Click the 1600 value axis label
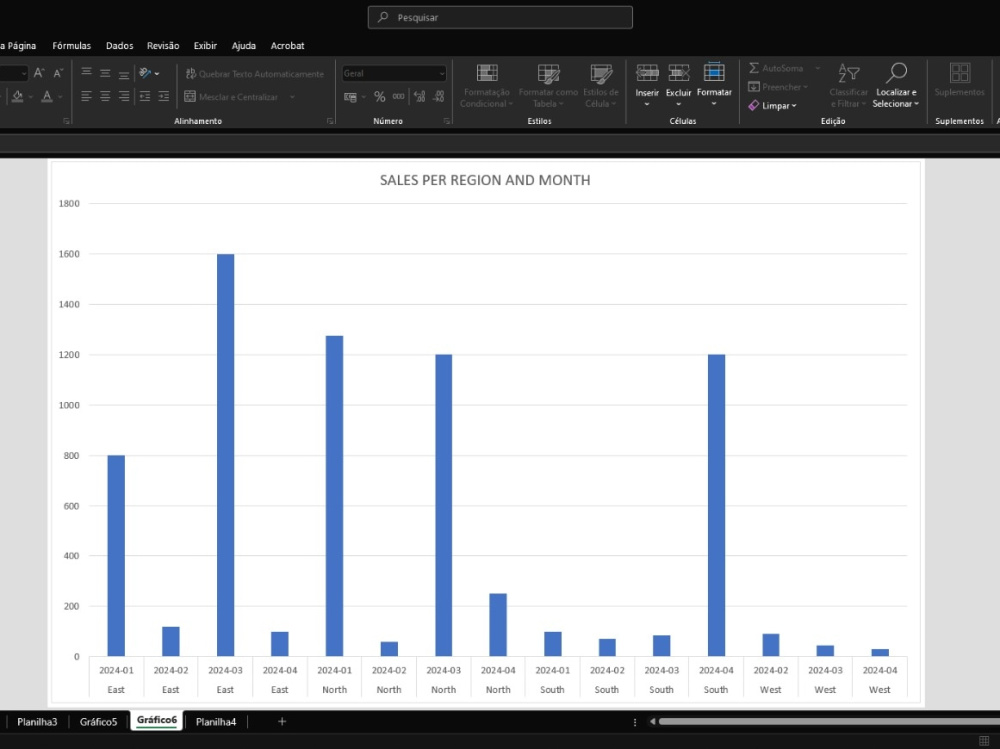The height and width of the screenshot is (749, 1000). pos(69,254)
